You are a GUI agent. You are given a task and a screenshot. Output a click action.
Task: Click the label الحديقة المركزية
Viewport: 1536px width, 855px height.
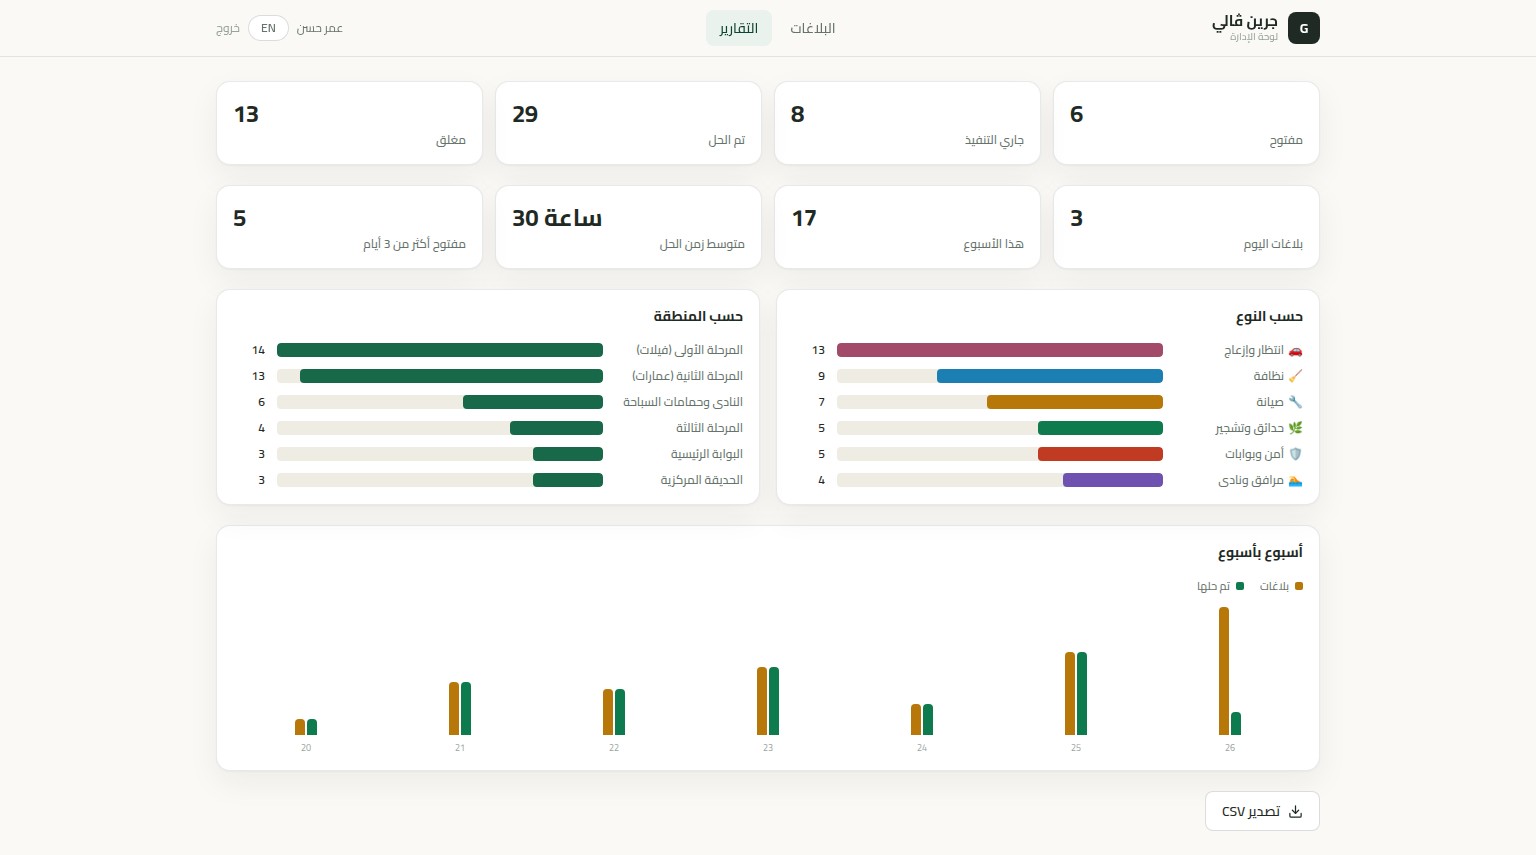tap(701, 480)
